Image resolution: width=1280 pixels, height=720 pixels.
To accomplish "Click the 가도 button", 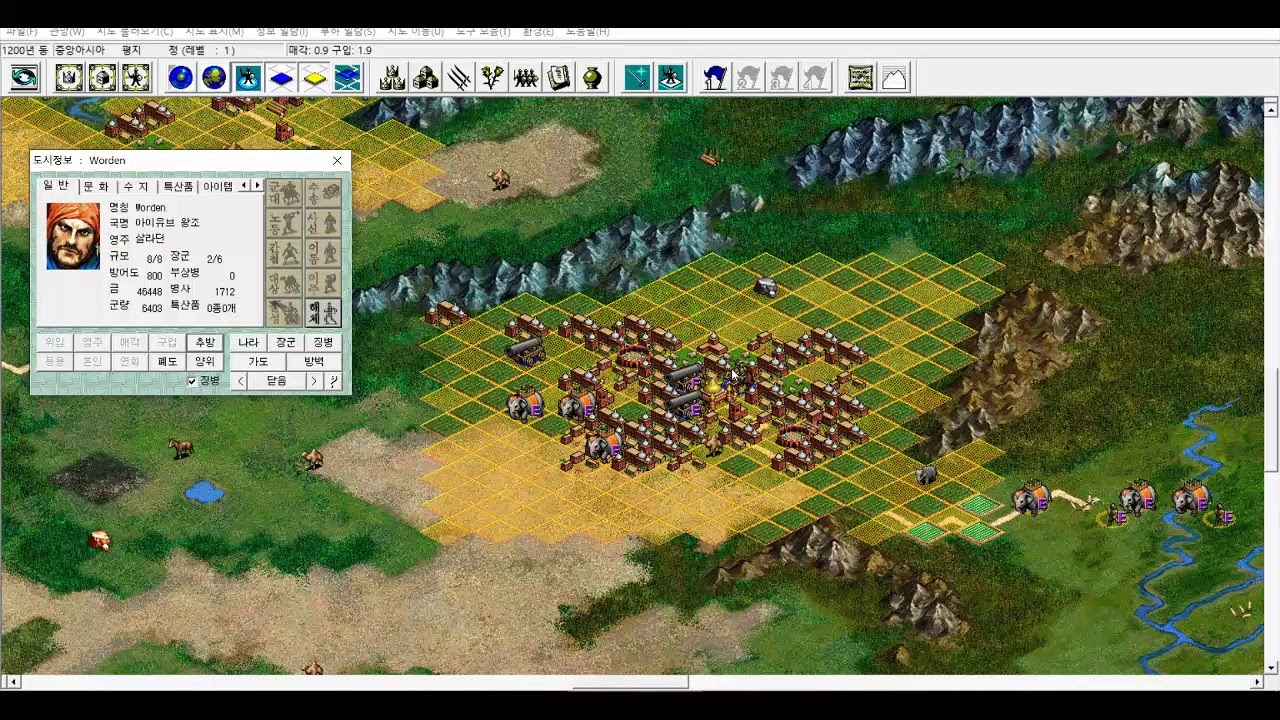I will coord(258,361).
